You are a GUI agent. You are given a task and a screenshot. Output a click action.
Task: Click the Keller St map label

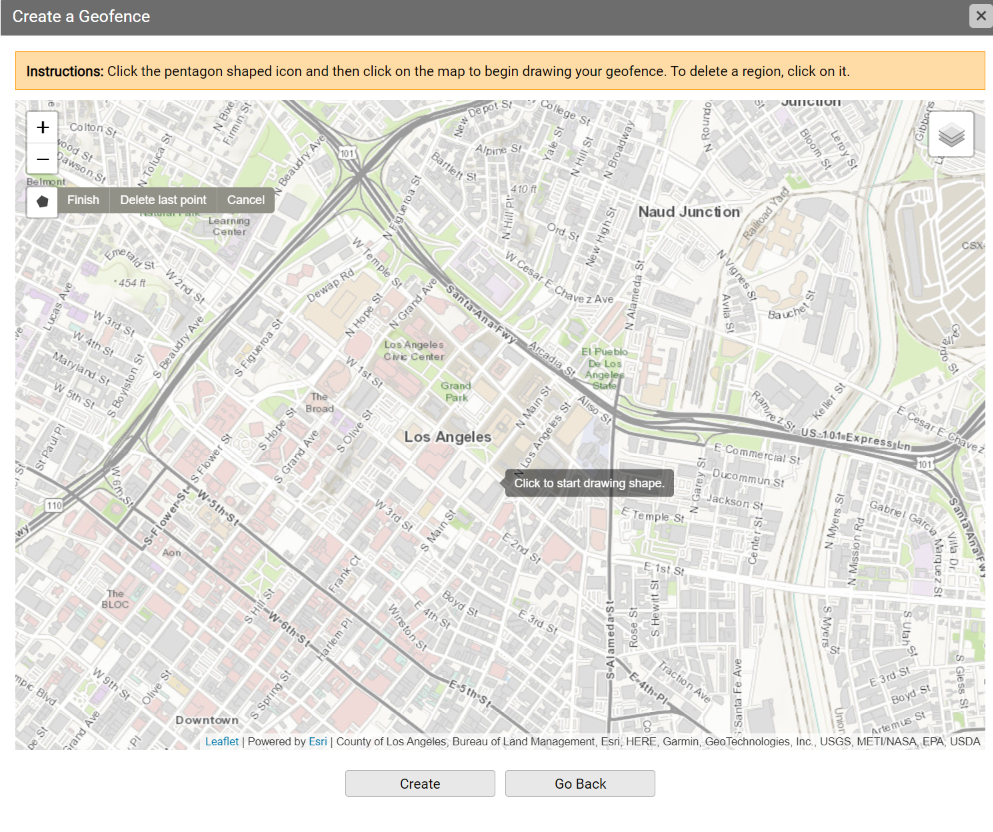(x=828, y=401)
